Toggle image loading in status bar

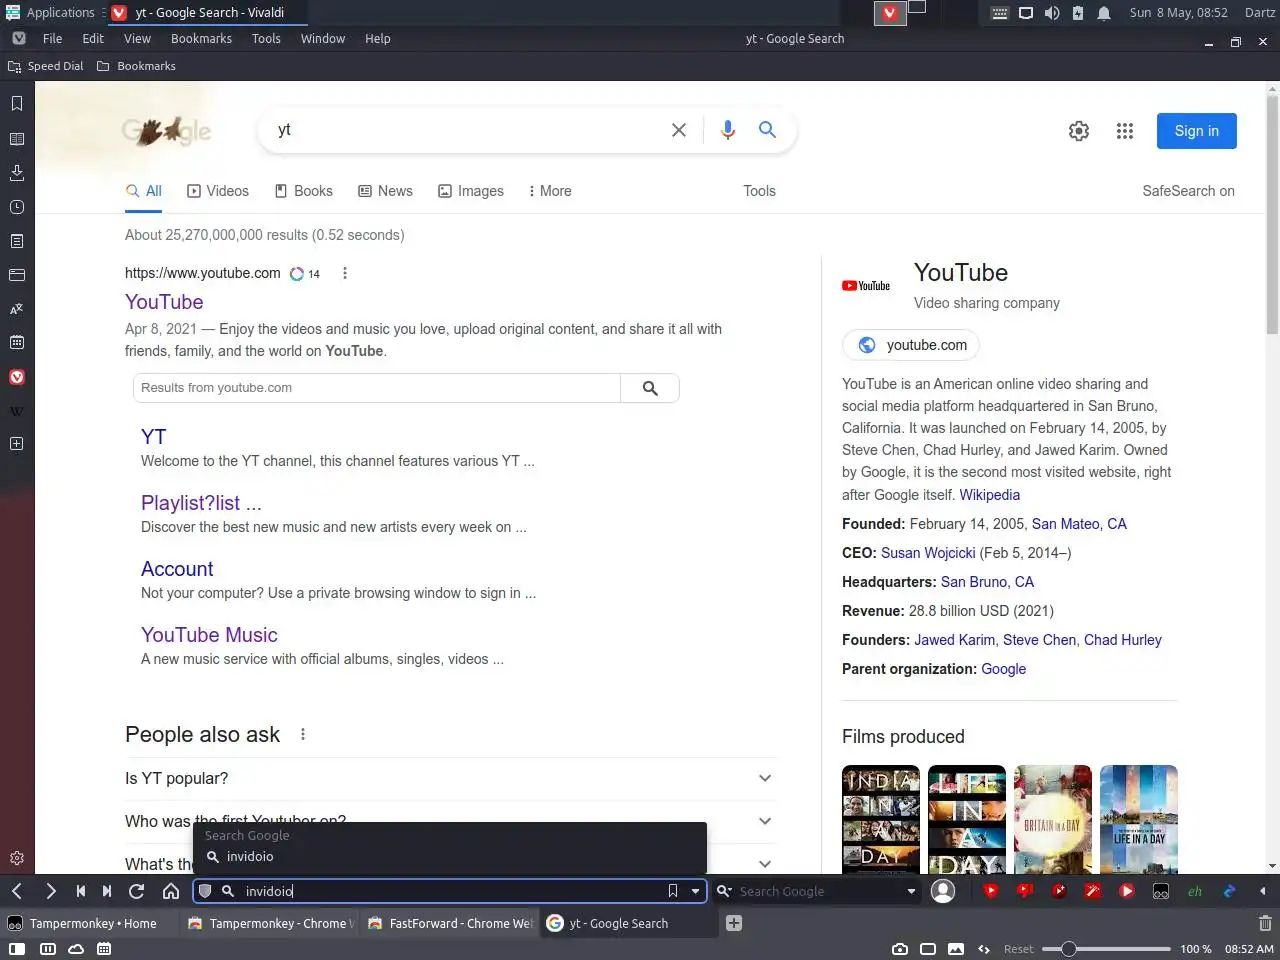pos(956,949)
